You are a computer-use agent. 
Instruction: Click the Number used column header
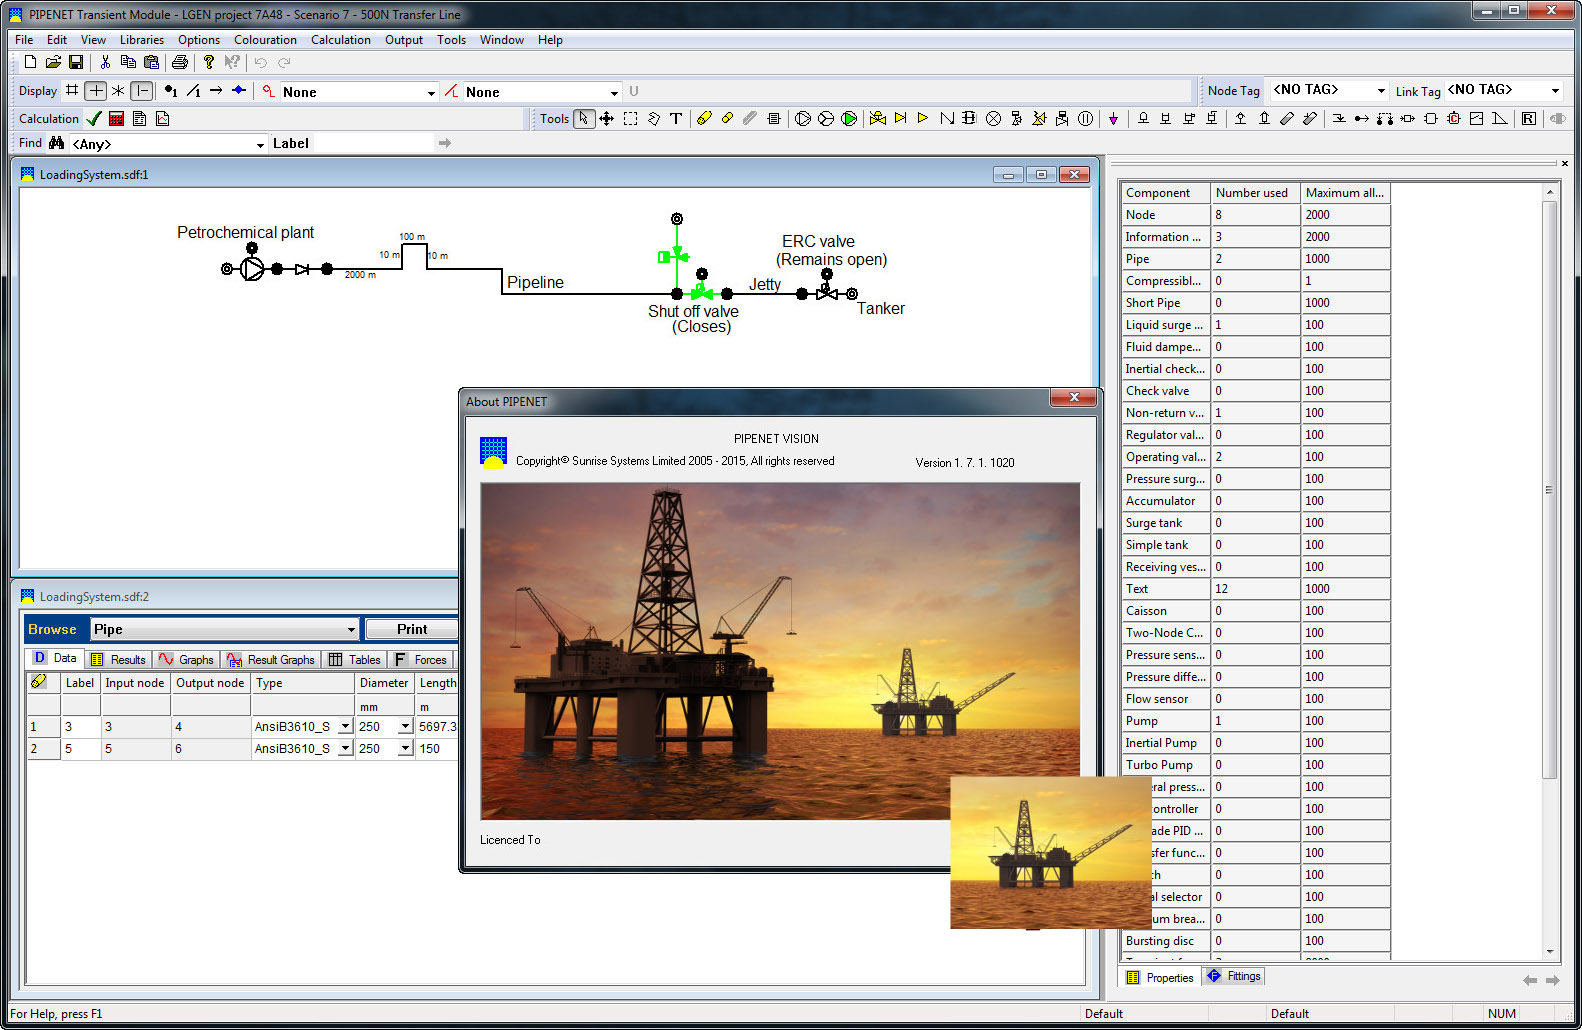(1255, 193)
